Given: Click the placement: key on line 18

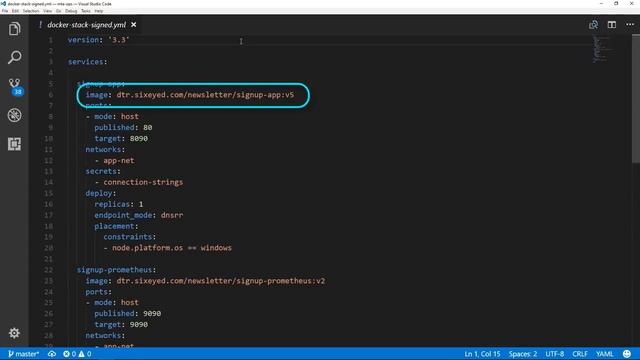Looking at the screenshot, I should pos(116,226).
